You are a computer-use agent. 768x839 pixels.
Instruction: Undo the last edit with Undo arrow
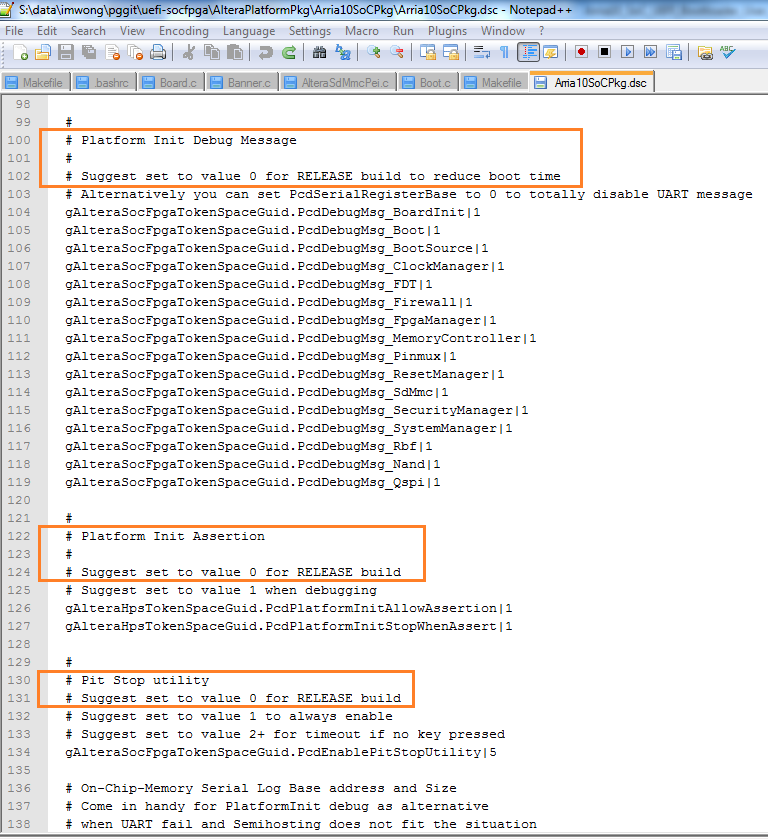265,52
